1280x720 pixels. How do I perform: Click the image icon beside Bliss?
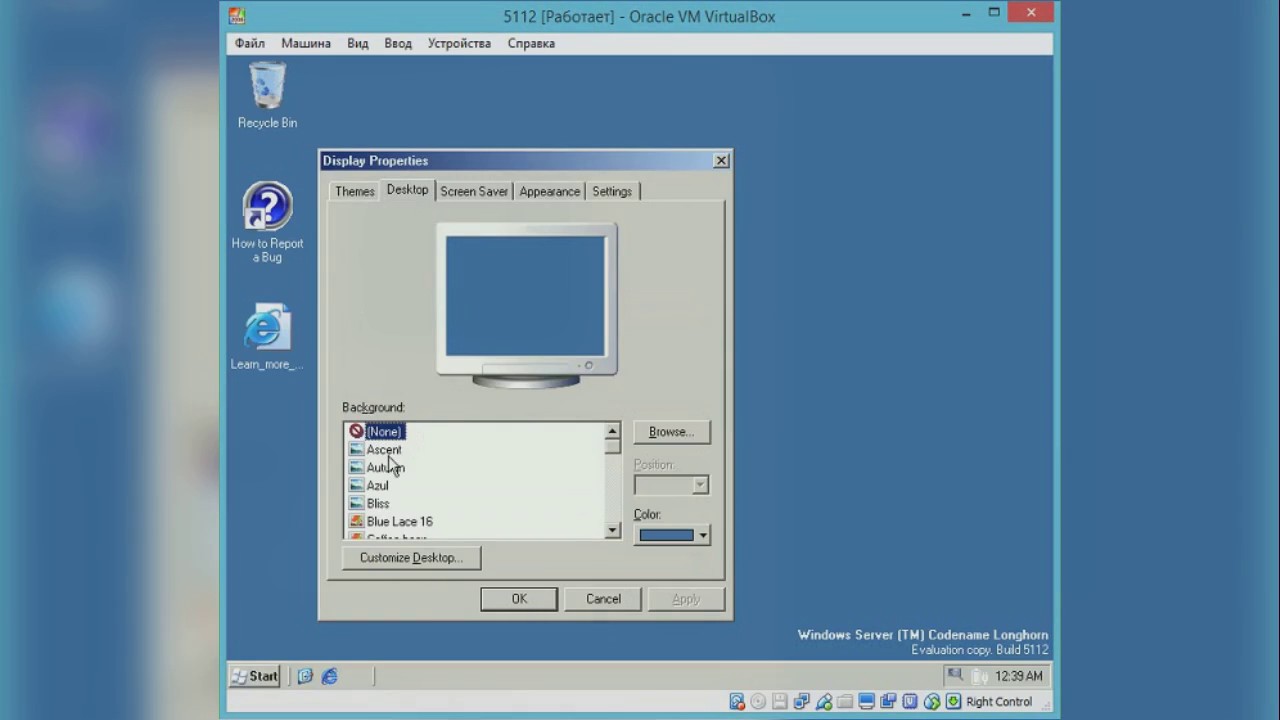click(x=356, y=503)
